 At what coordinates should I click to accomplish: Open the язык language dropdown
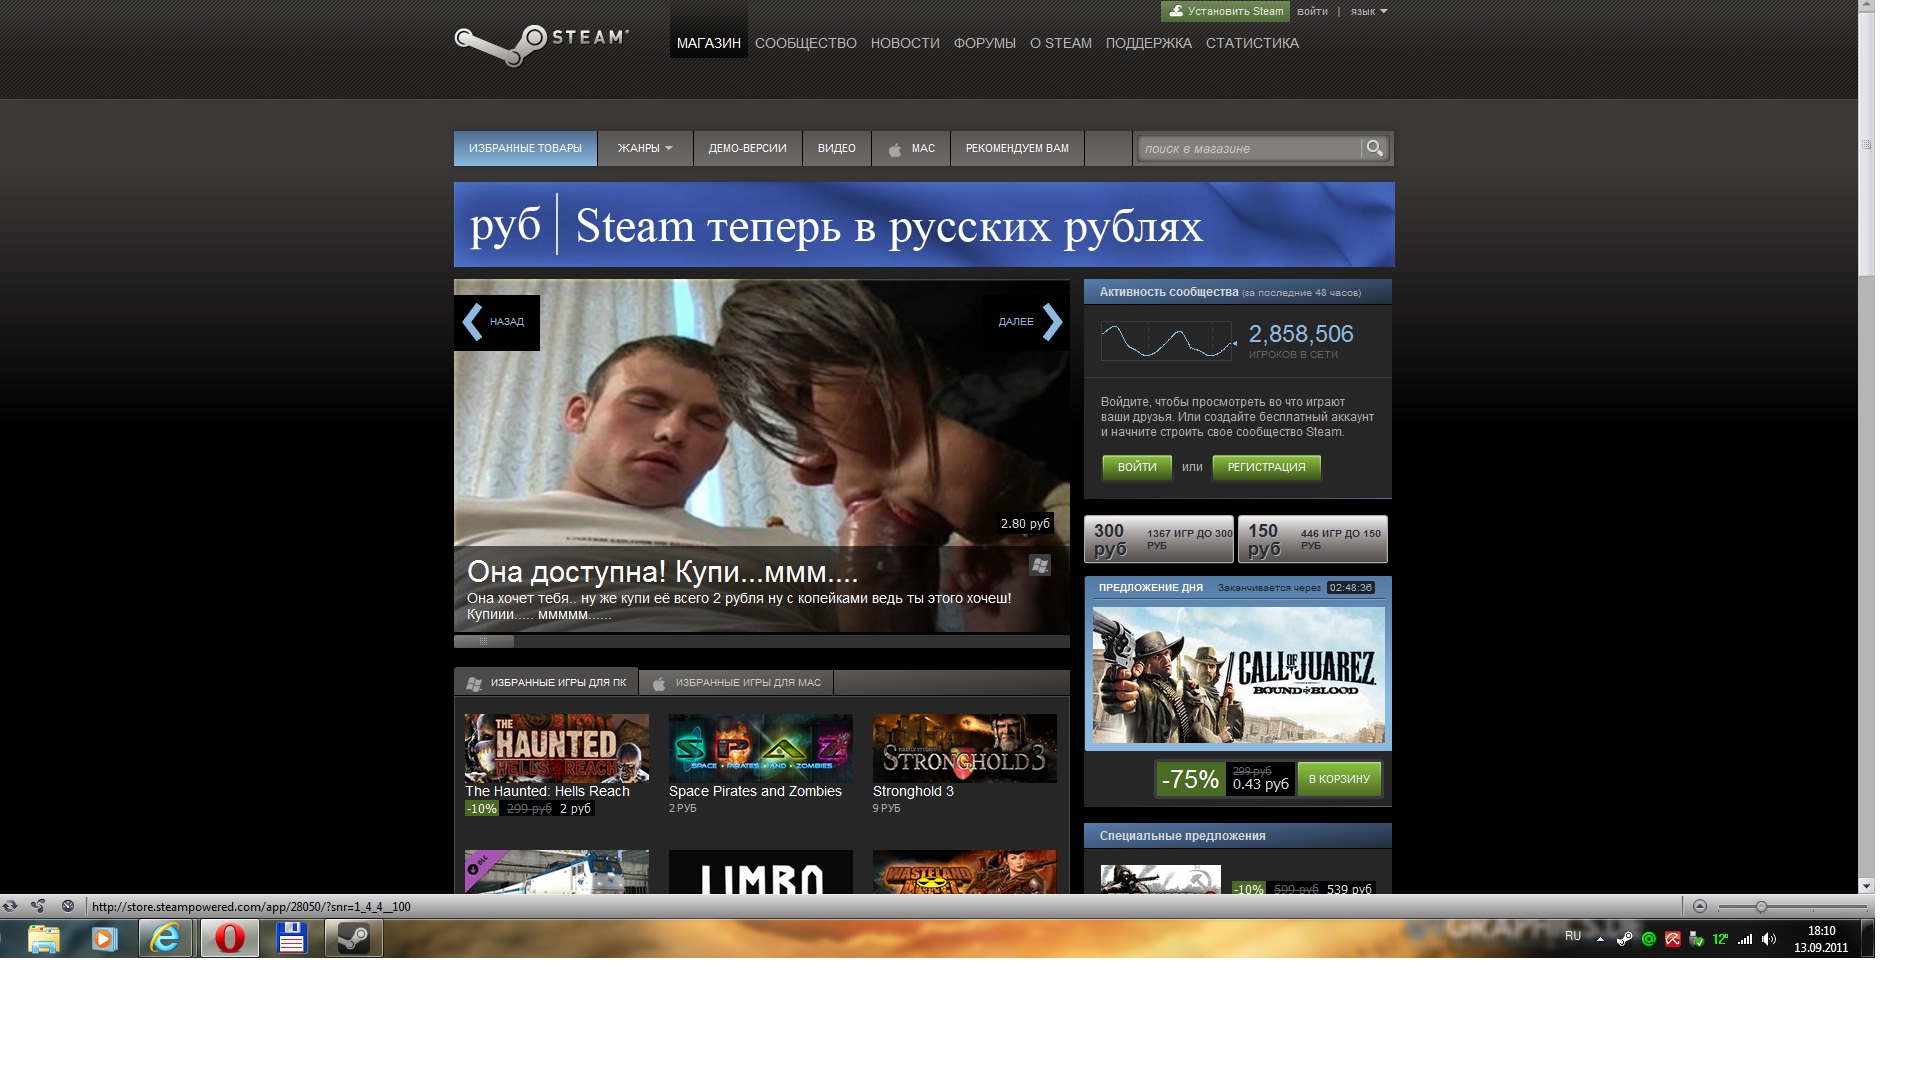coord(1368,12)
